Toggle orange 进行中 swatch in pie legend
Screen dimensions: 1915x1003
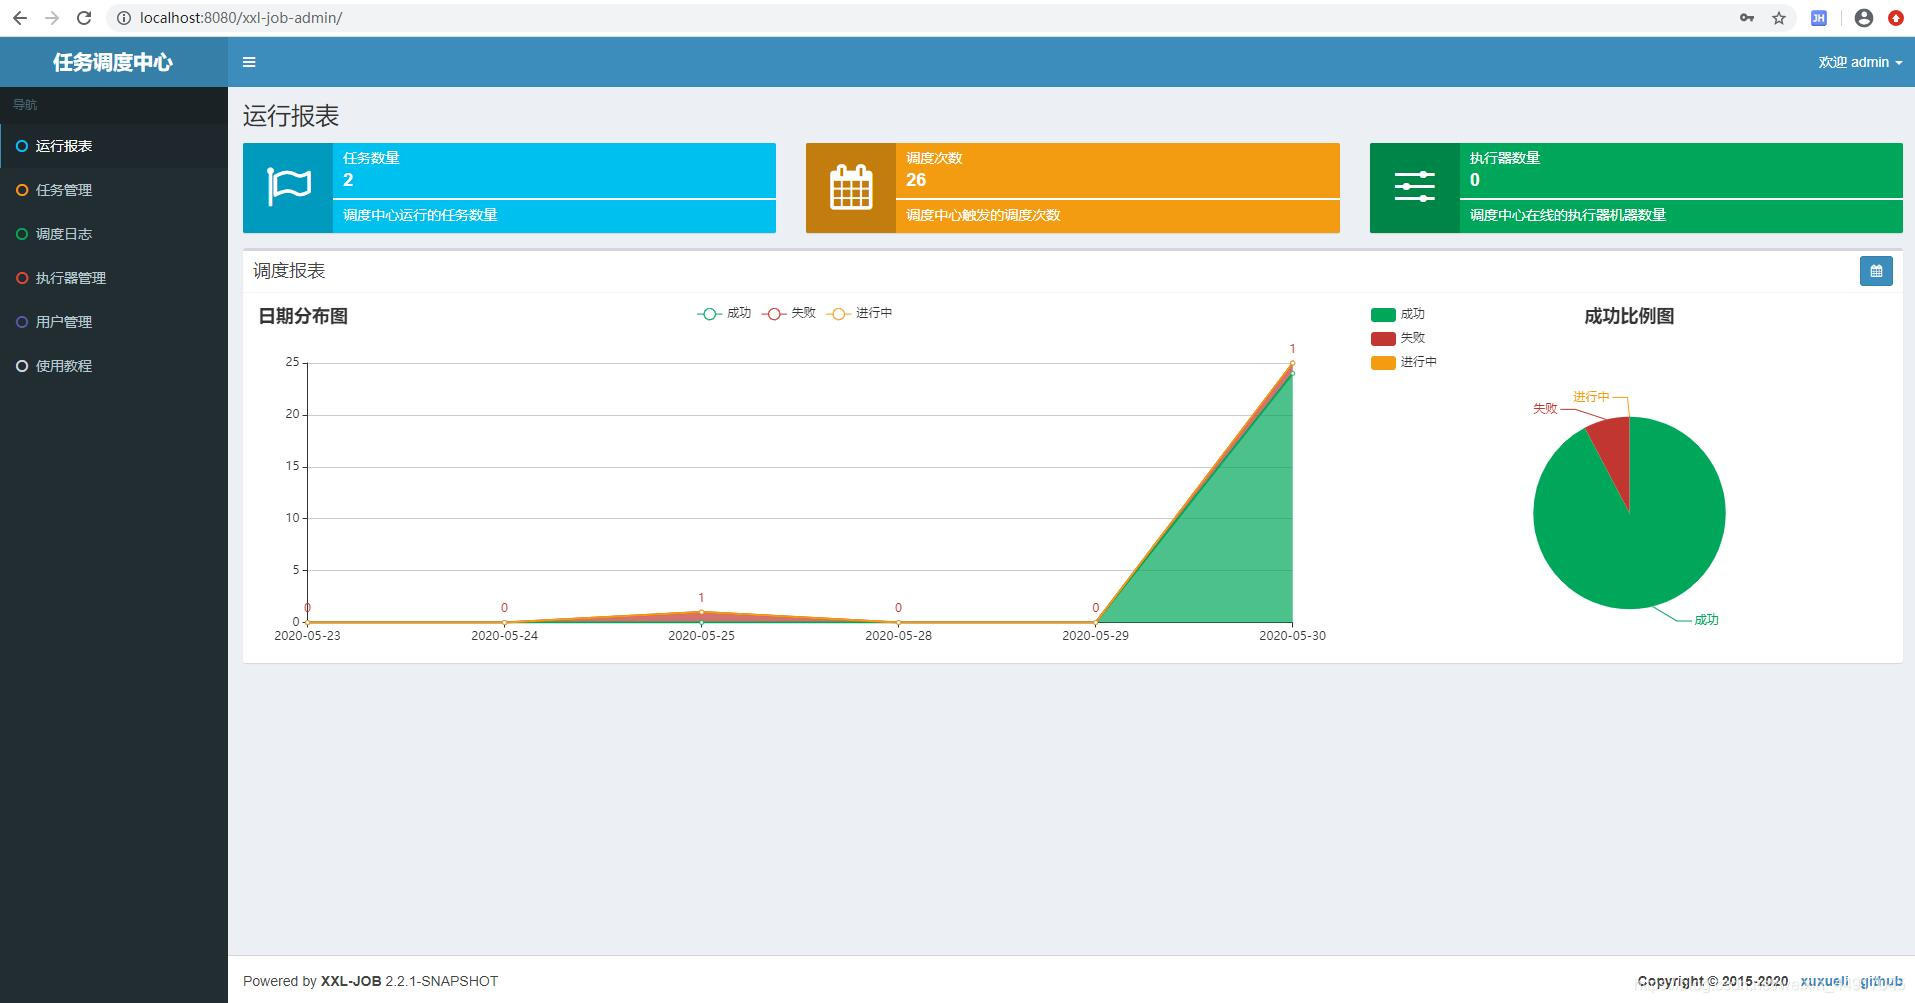click(1383, 362)
